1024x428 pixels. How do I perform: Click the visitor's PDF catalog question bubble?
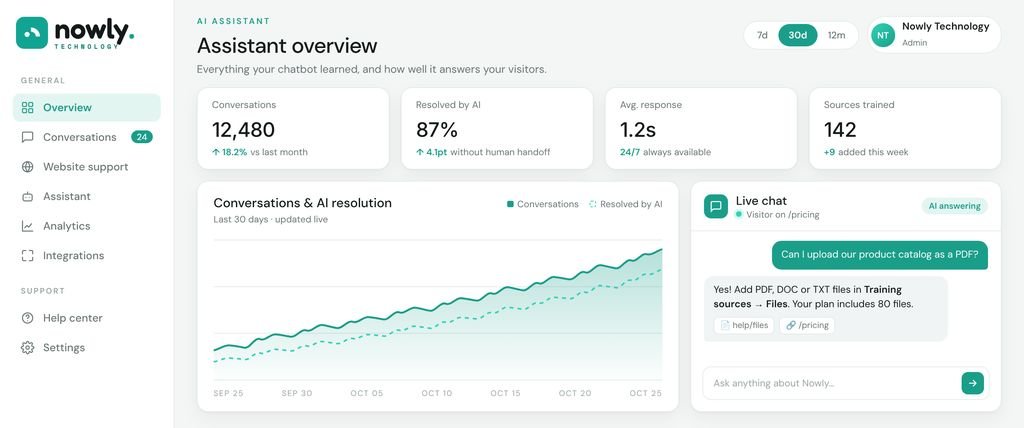[x=880, y=255]
